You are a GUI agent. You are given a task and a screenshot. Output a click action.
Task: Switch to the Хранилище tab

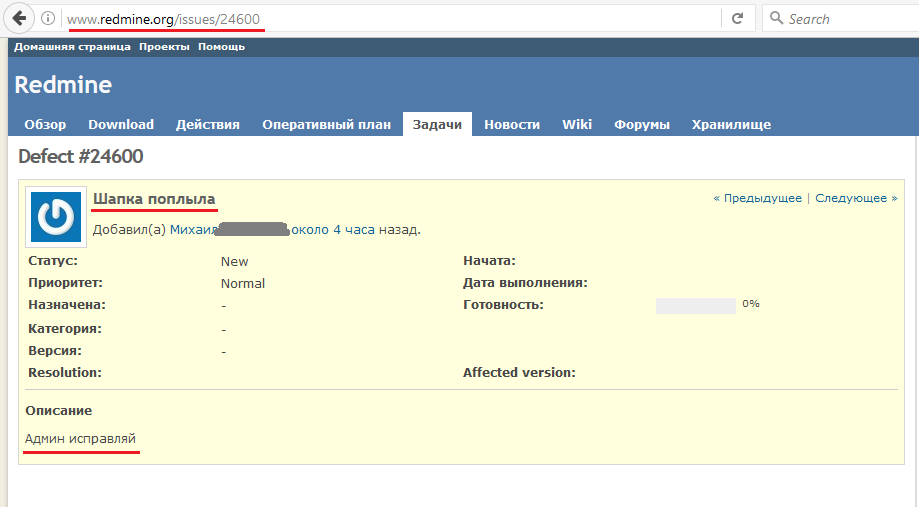pos(731,124)
